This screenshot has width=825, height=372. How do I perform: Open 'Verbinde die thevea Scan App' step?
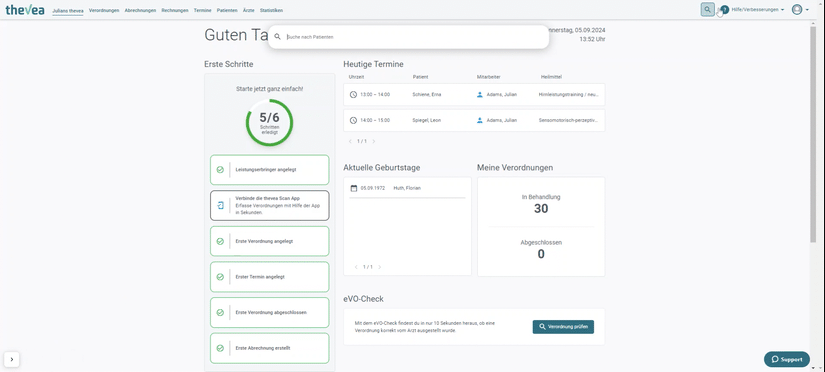click(x=269, y=205)
